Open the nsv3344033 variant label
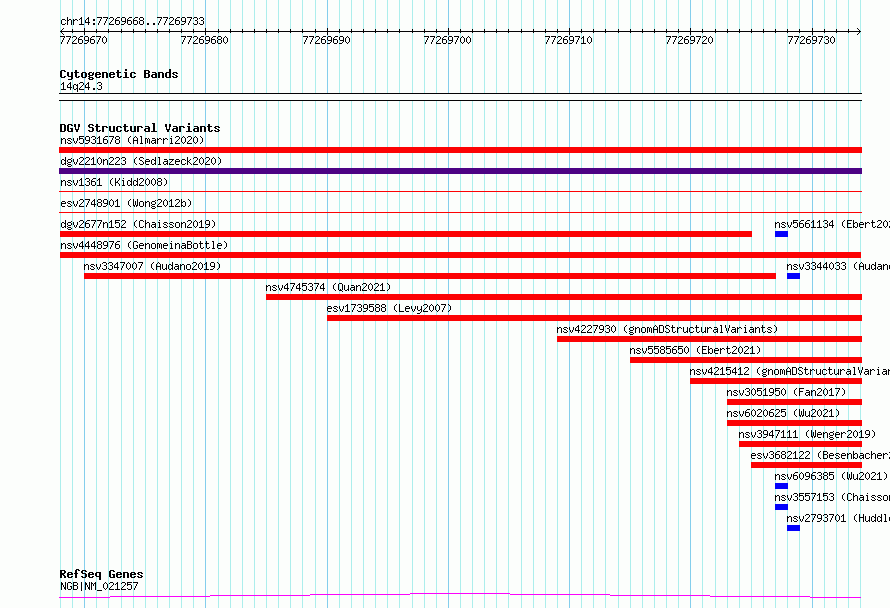Image resolution: width=890 pixels, height=608 pixels. 838,266
